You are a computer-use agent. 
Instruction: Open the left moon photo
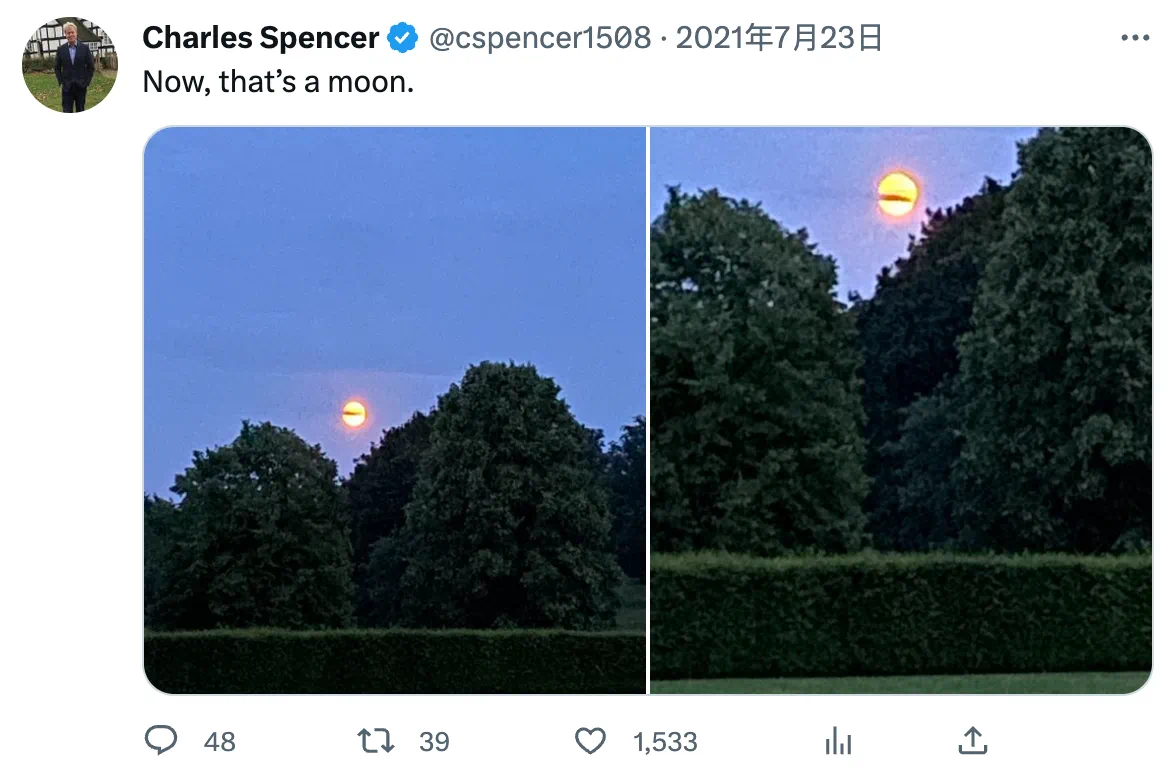tap(394, 410)
